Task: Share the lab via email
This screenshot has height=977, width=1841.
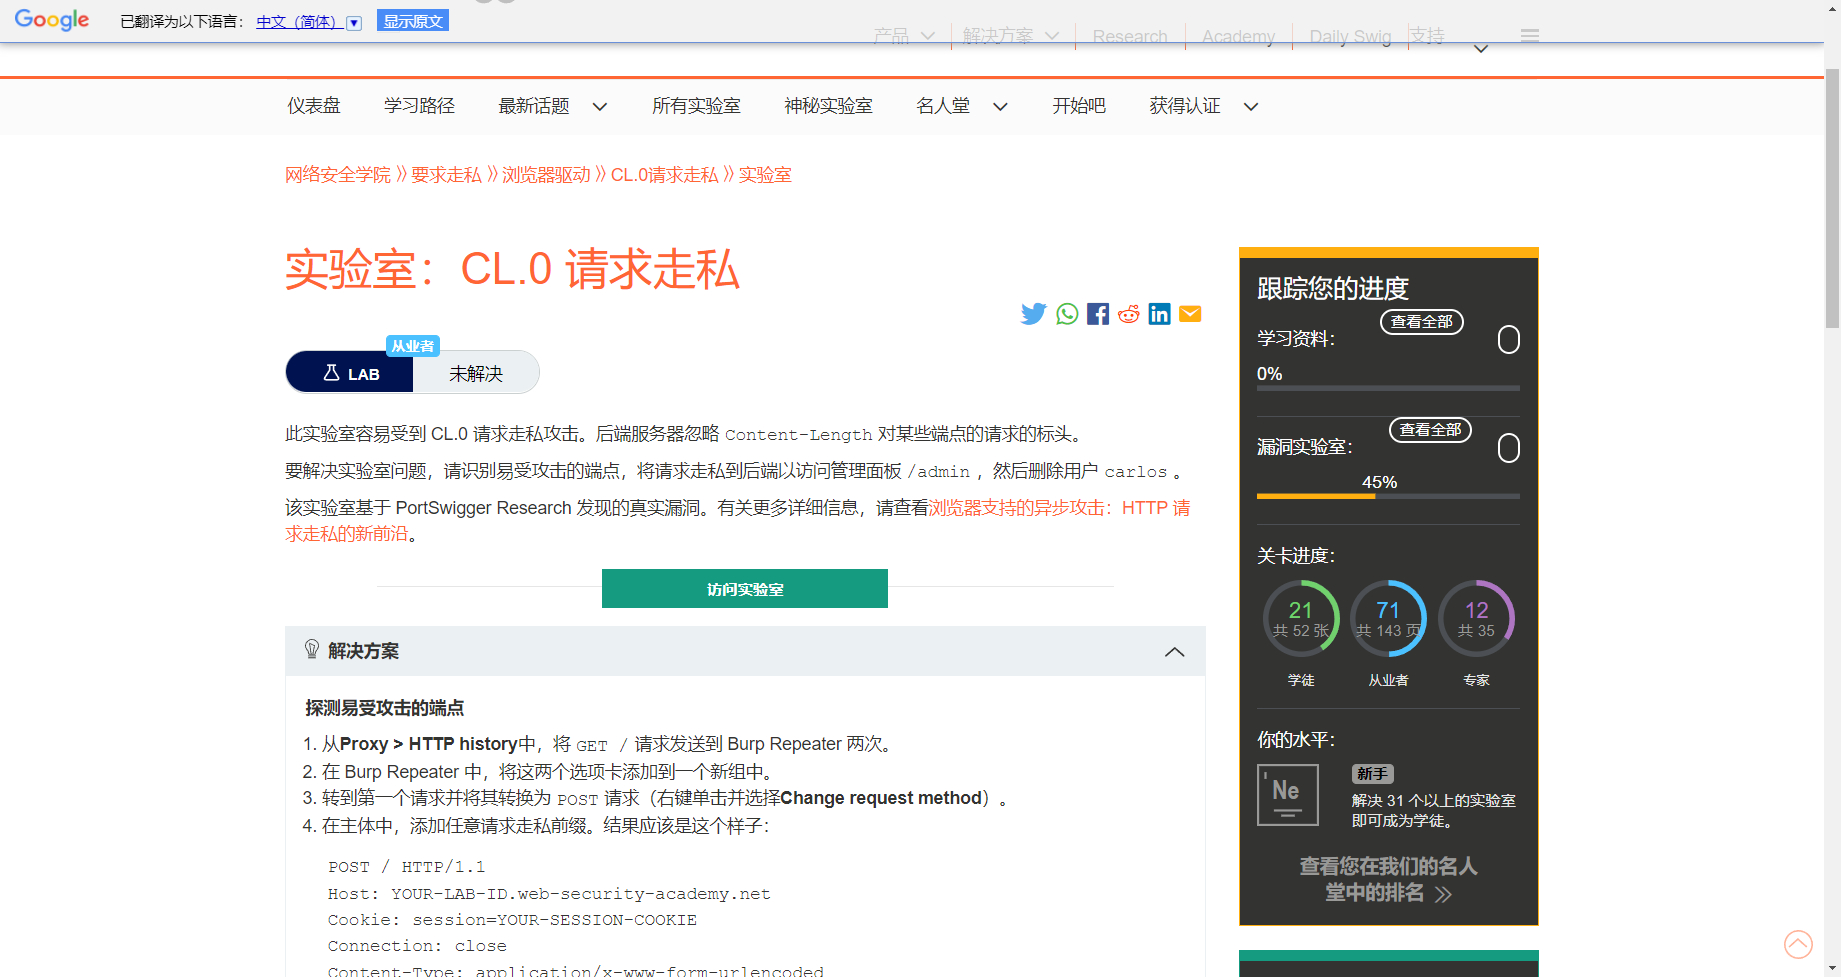Action: pyautogui.click(x=1190, y=313)
